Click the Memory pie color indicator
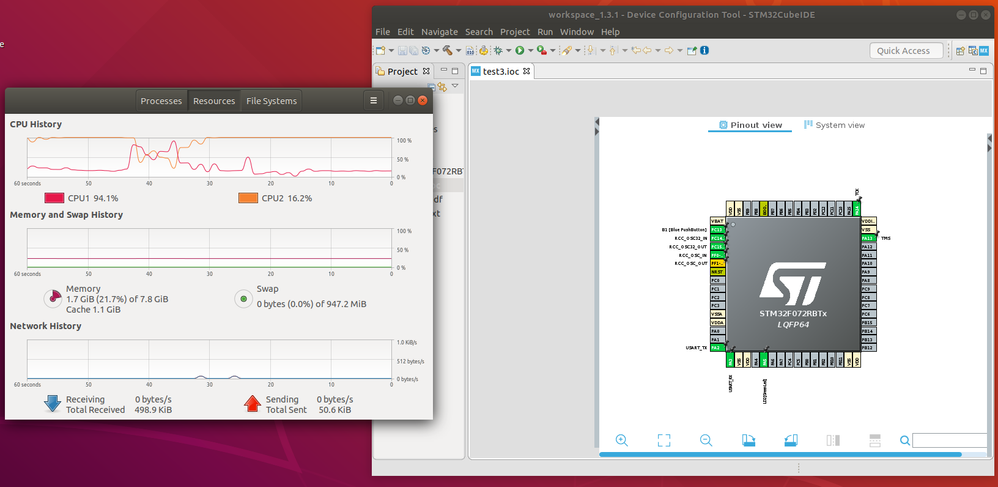The height and width of the screenshot is (487, 998). tap(52, 299)
